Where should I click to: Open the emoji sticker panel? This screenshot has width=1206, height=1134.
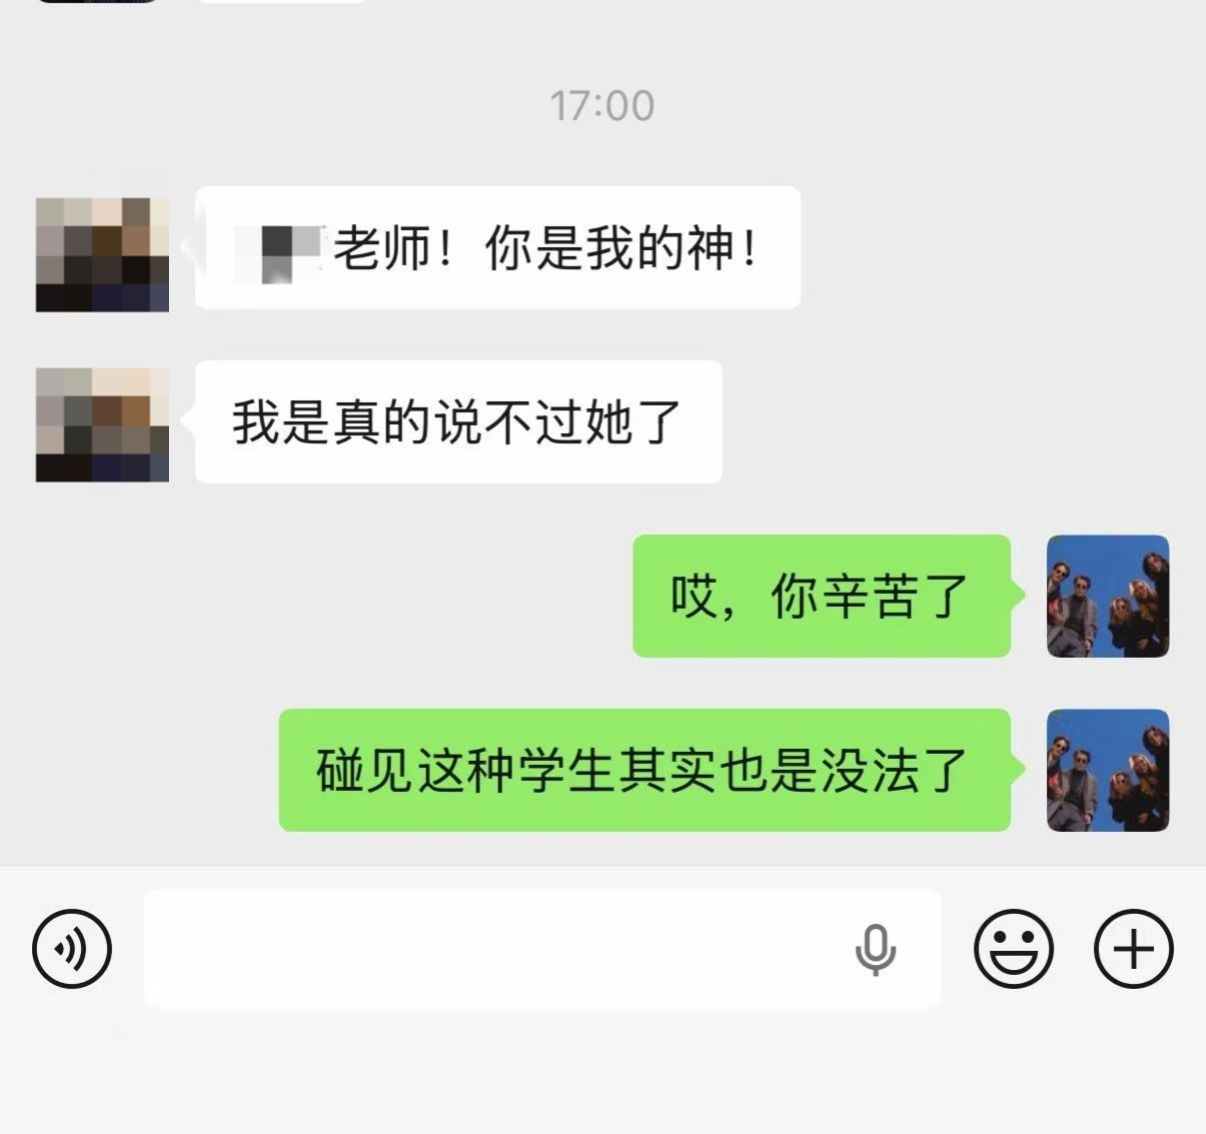1013,948
